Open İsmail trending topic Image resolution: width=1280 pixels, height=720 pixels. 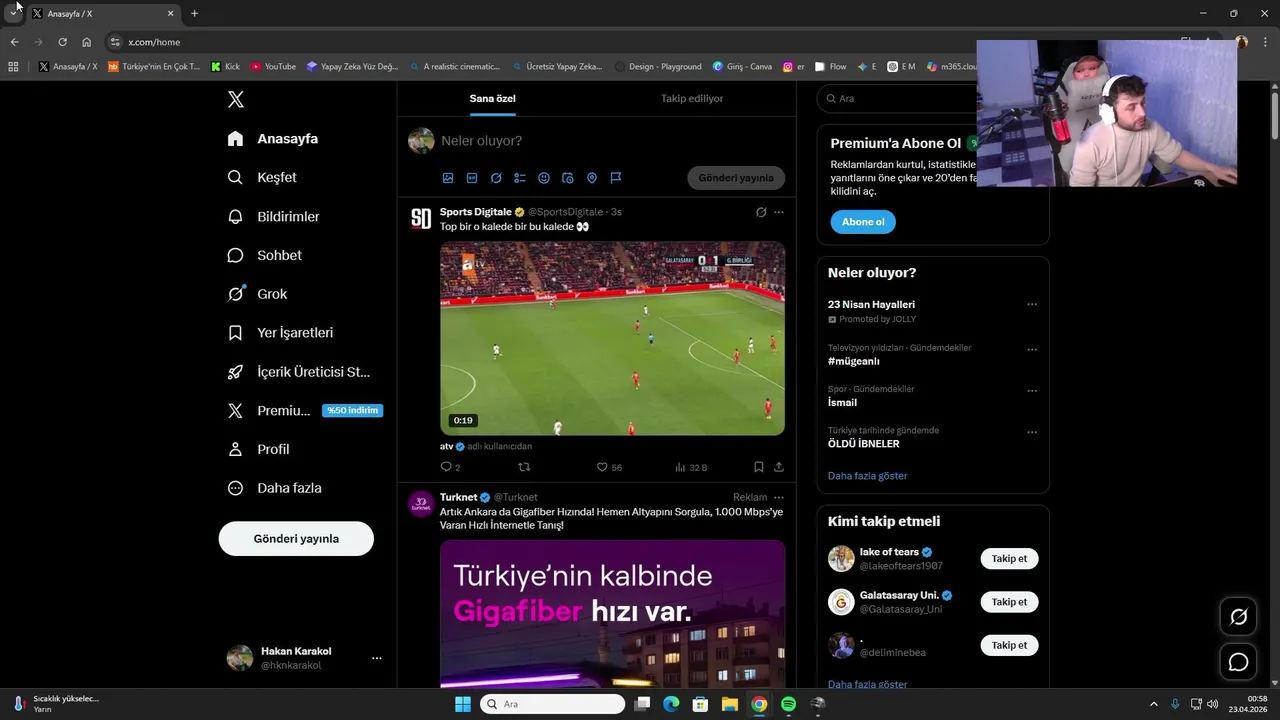(x=842, y=402)
